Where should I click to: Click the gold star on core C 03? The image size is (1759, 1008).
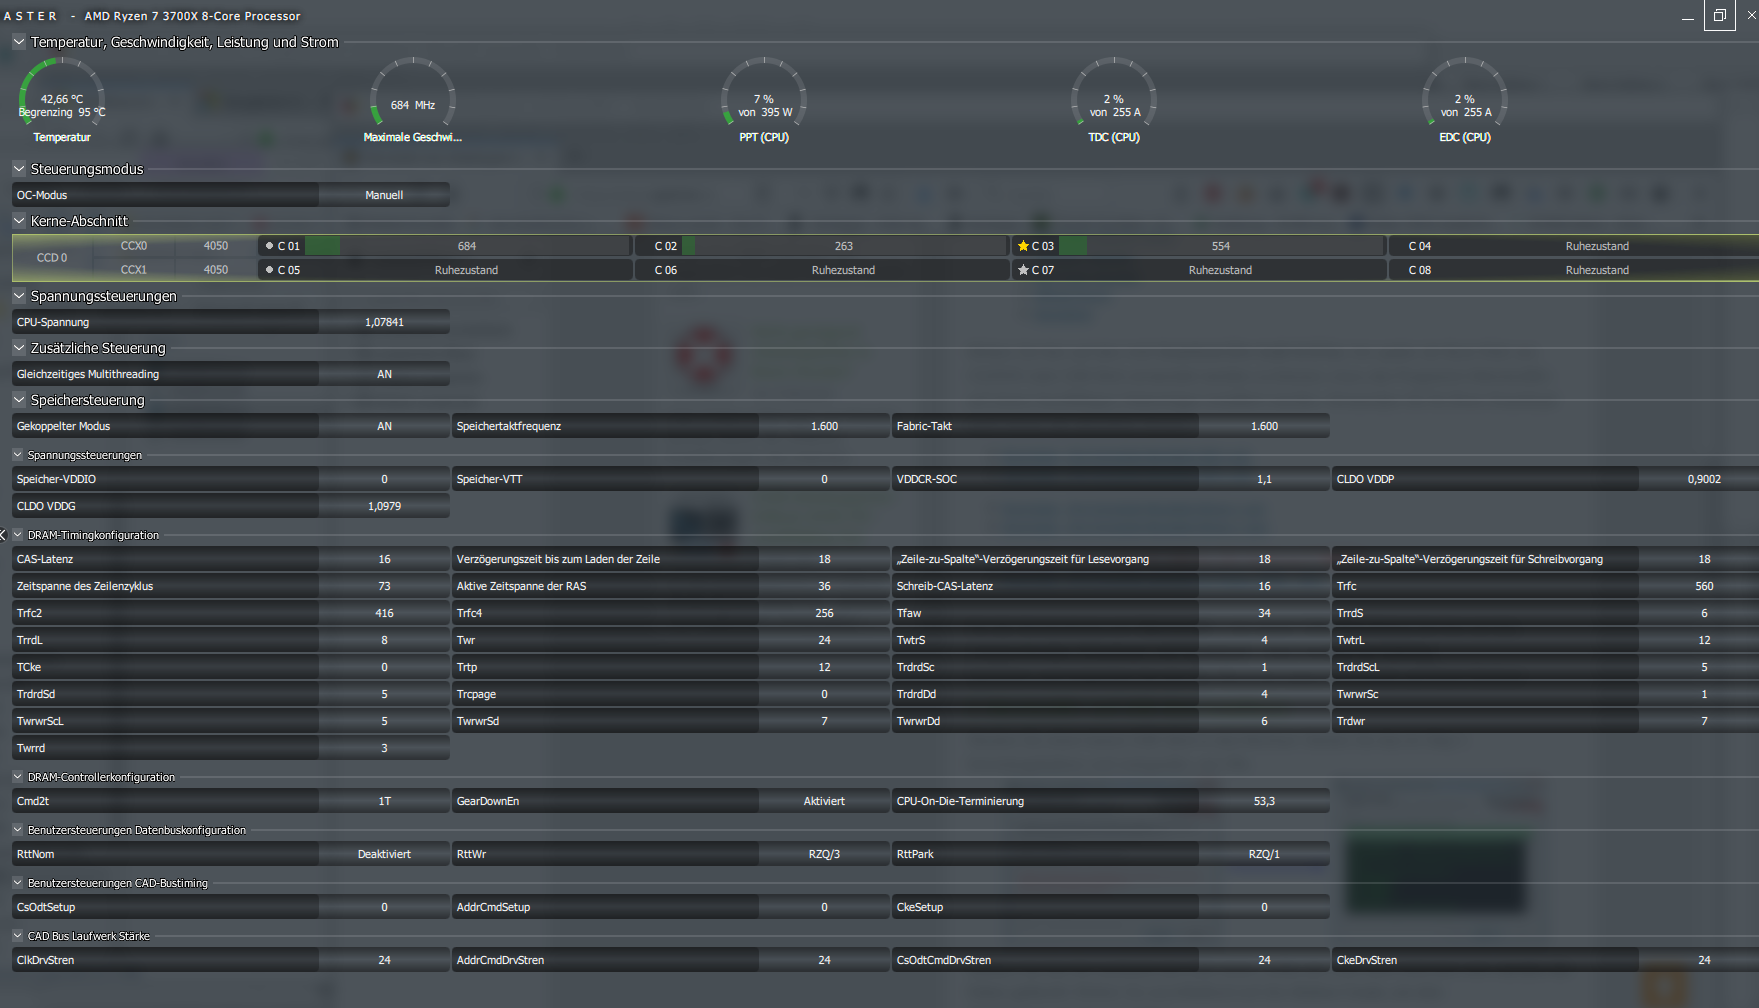(1023, 246)
